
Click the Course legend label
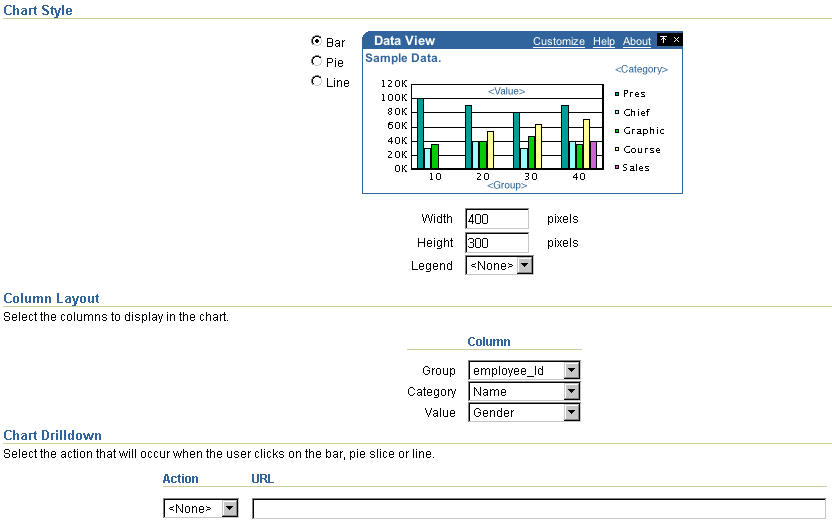click(642, 150)
